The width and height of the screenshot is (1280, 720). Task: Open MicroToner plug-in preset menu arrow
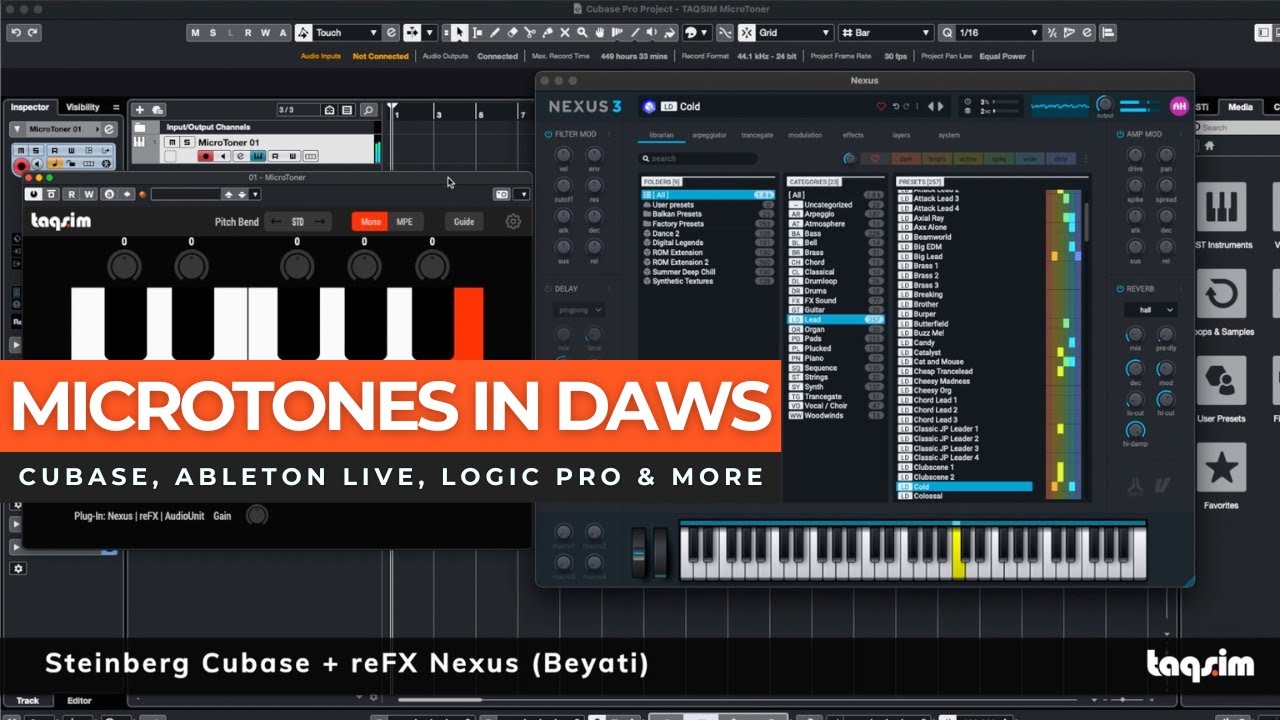coord(255,194)
